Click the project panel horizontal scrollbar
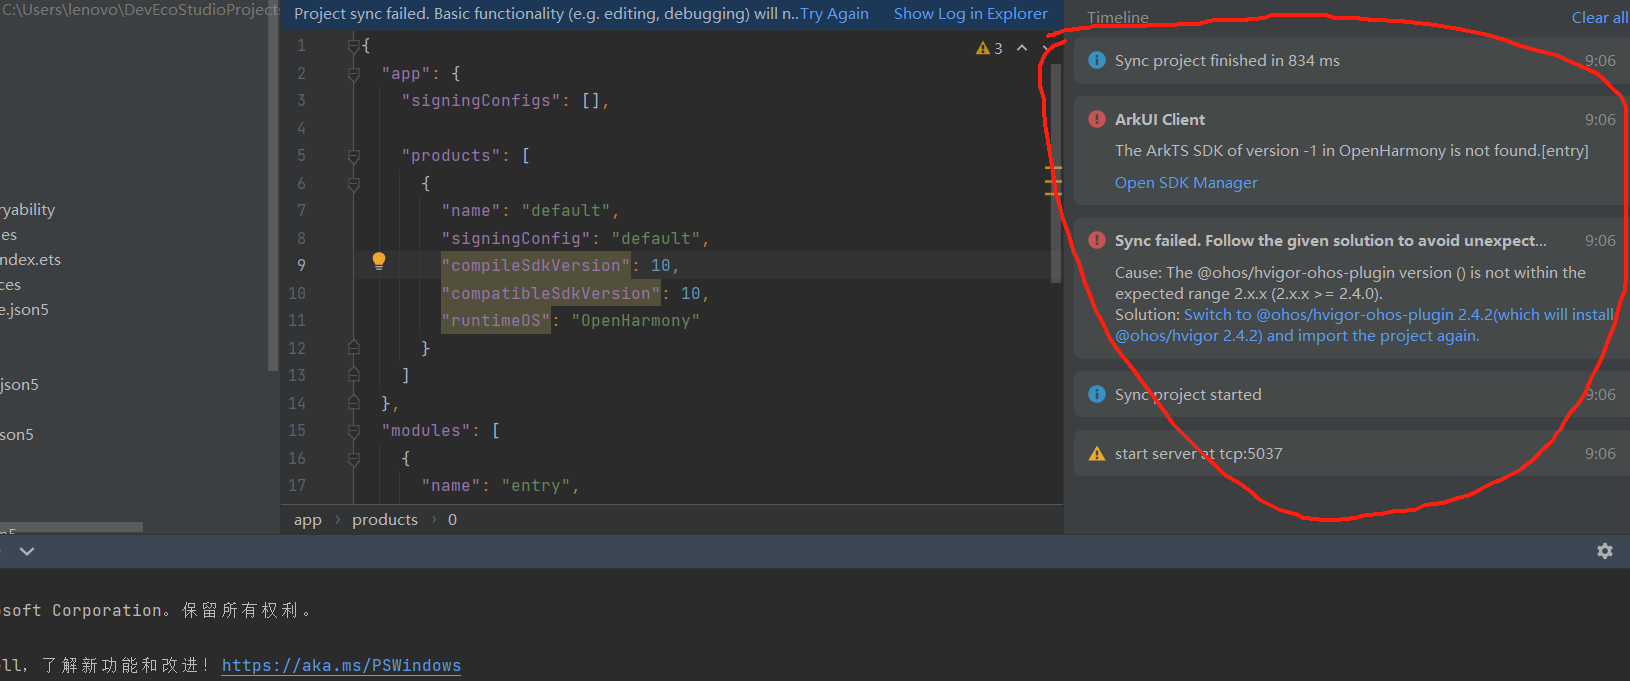1630x681 pixels. point(71,527)
